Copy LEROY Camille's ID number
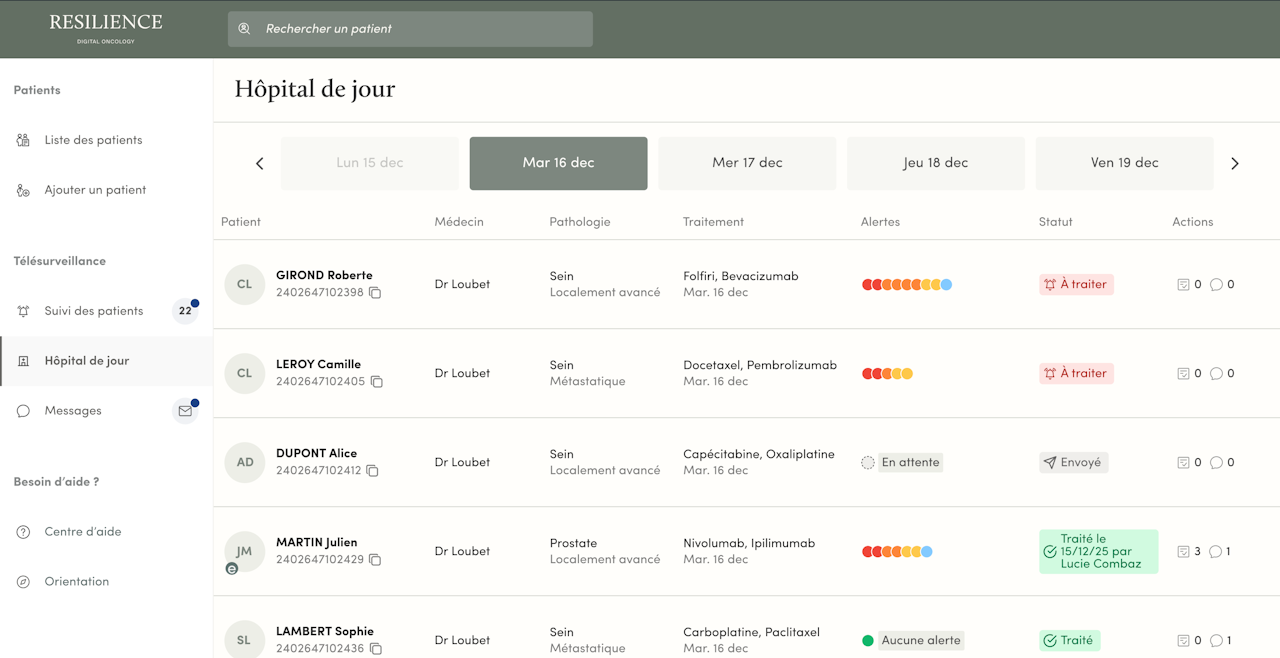Viewport: 1280px width, 658px height. 377,382
